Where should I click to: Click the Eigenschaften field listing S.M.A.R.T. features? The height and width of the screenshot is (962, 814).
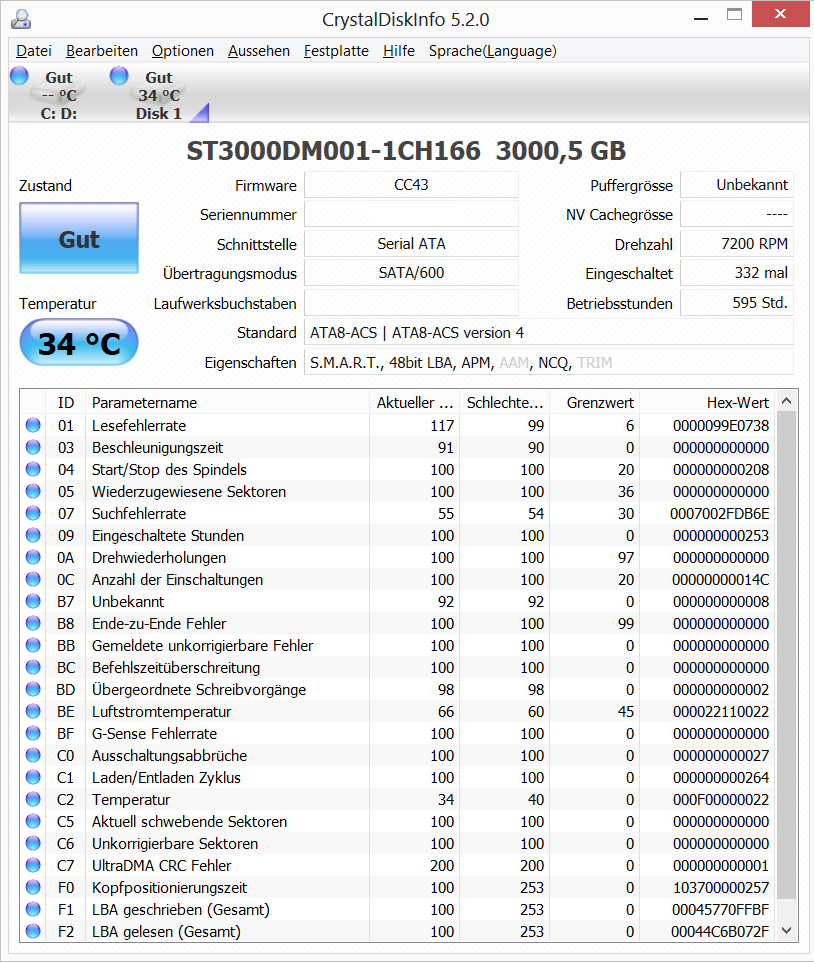click(548, 363)
